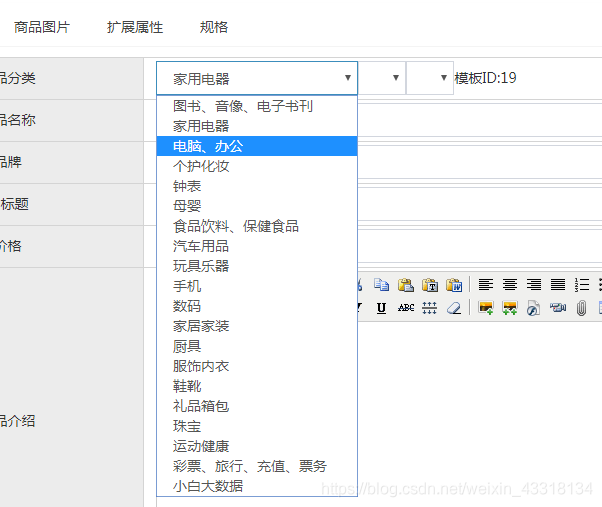
Task: Select 数码 category option
Action: click(x=257, y=306)
